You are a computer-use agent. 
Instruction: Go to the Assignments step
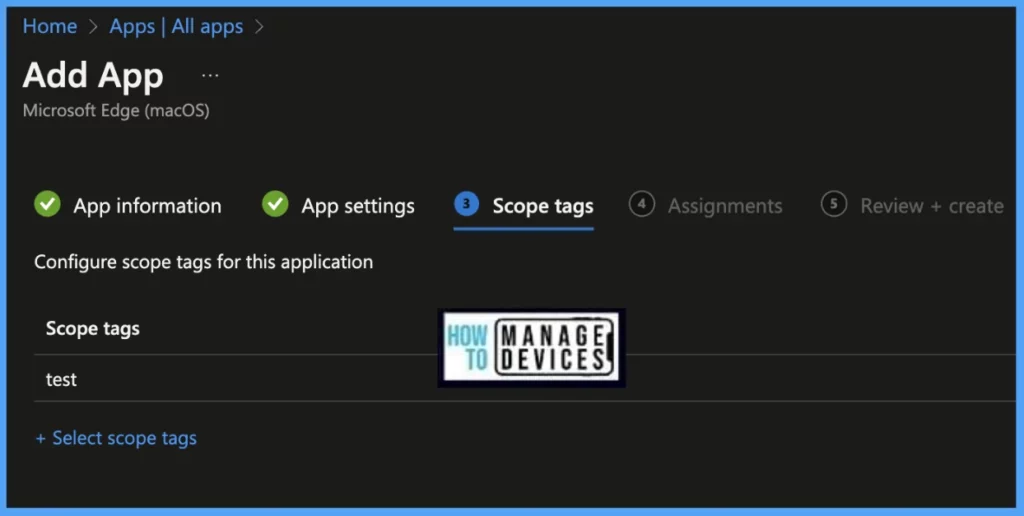pos(725,206)
